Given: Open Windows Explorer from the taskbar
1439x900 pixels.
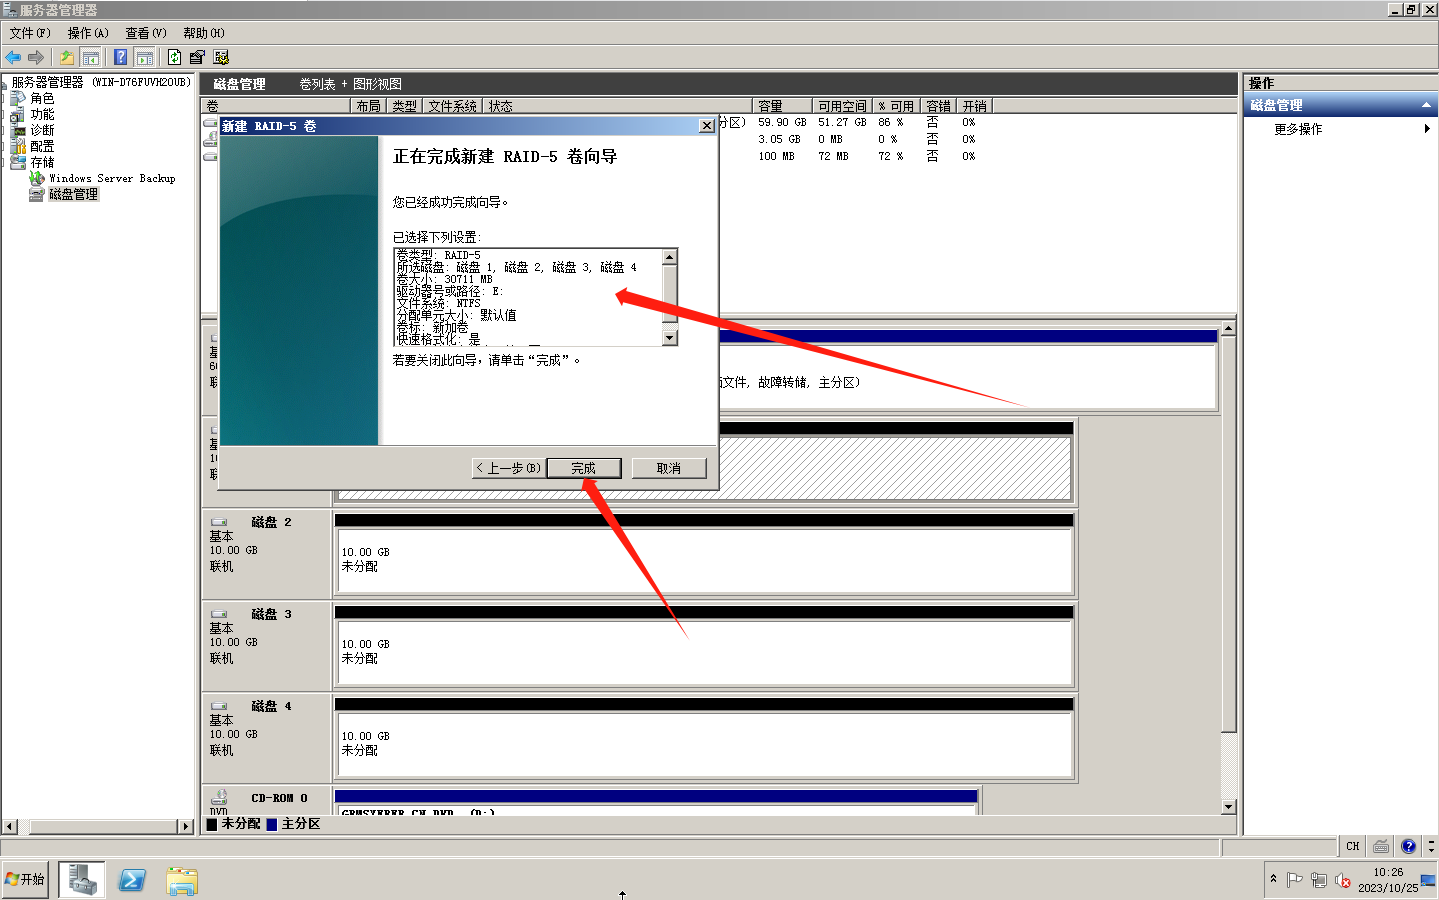Looking at the screenshot, I should coord(181,880).
